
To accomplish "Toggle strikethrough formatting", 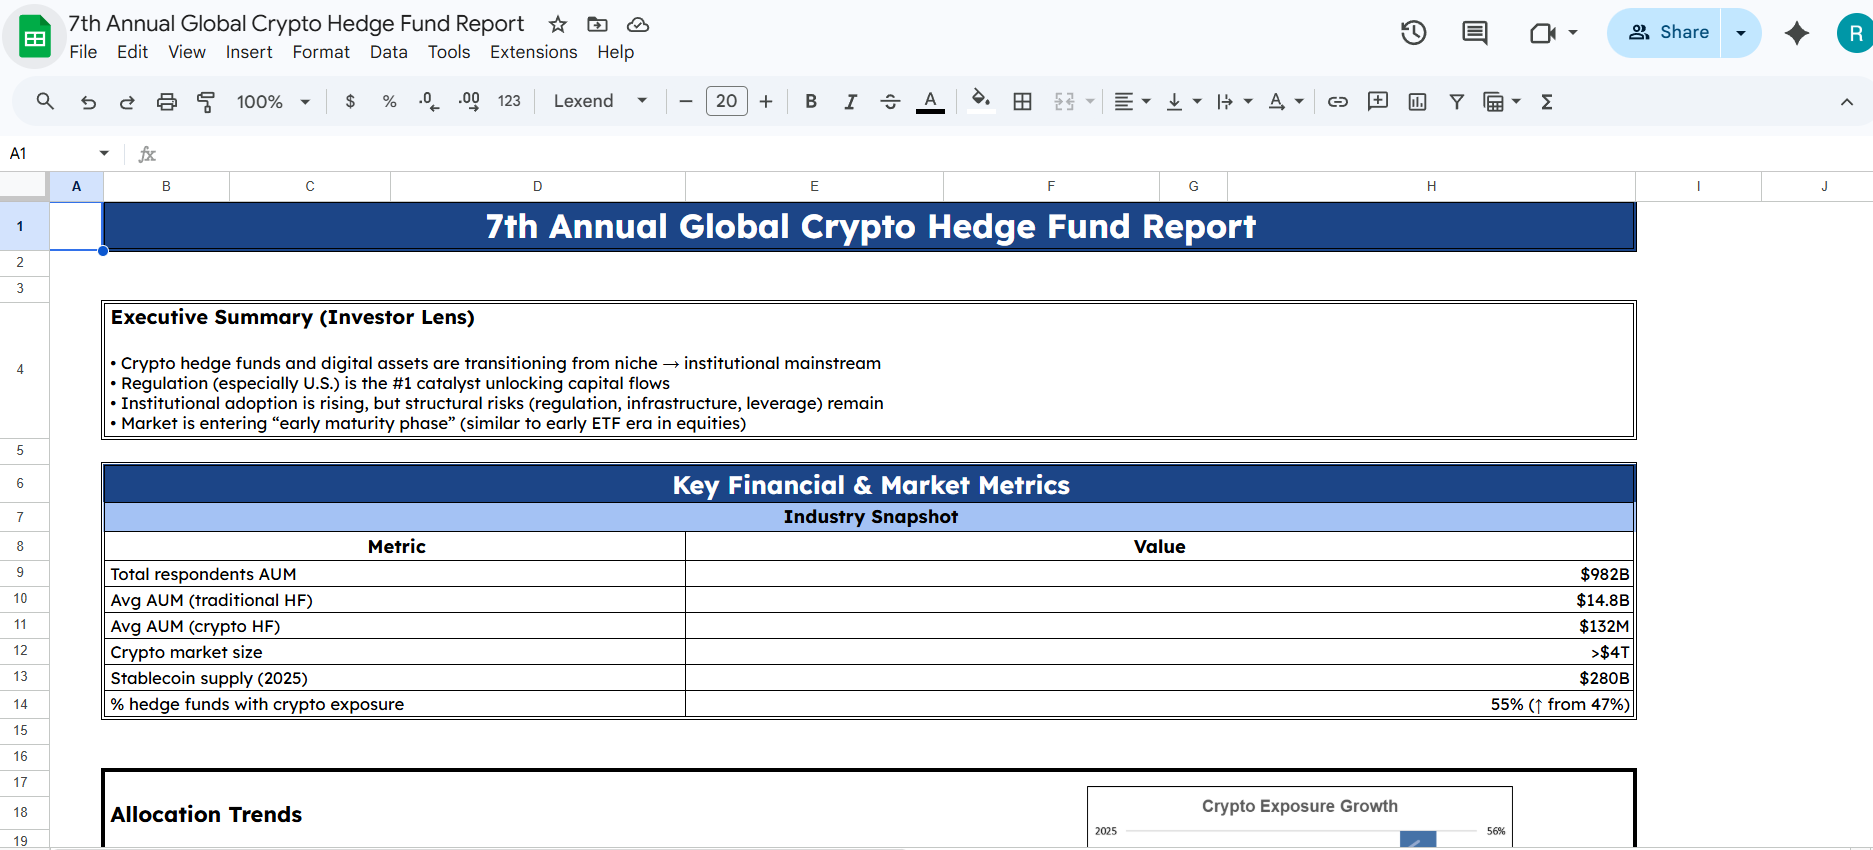I will coord(890,101).
